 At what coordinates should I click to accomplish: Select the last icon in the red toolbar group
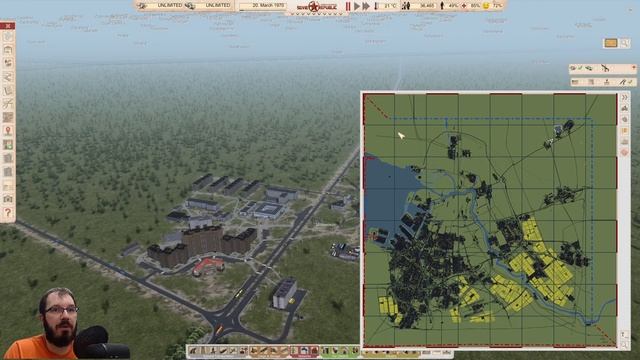(314, 351)
